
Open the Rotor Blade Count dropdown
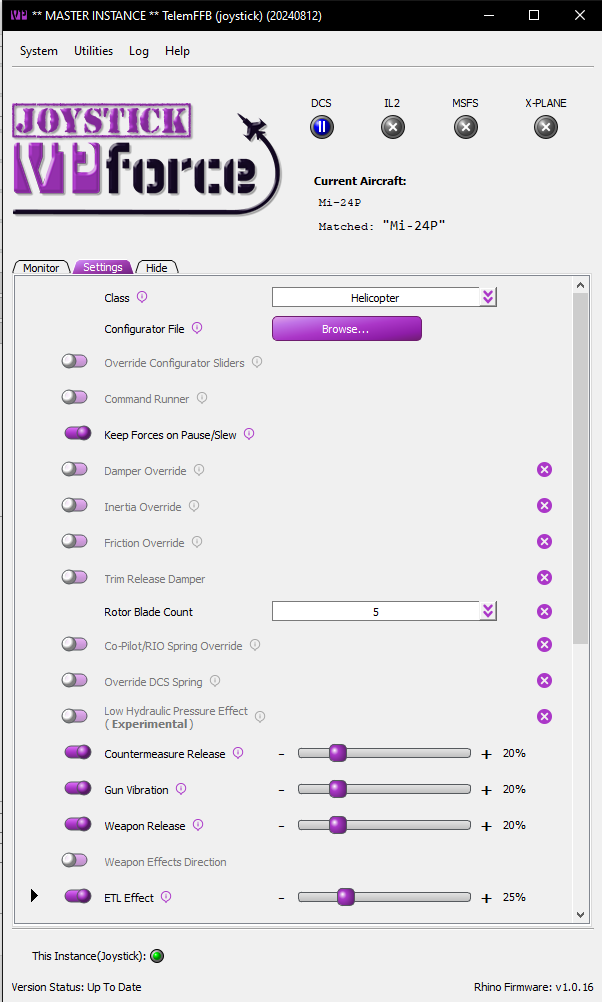pyautogui.click(x=384, y=611)
